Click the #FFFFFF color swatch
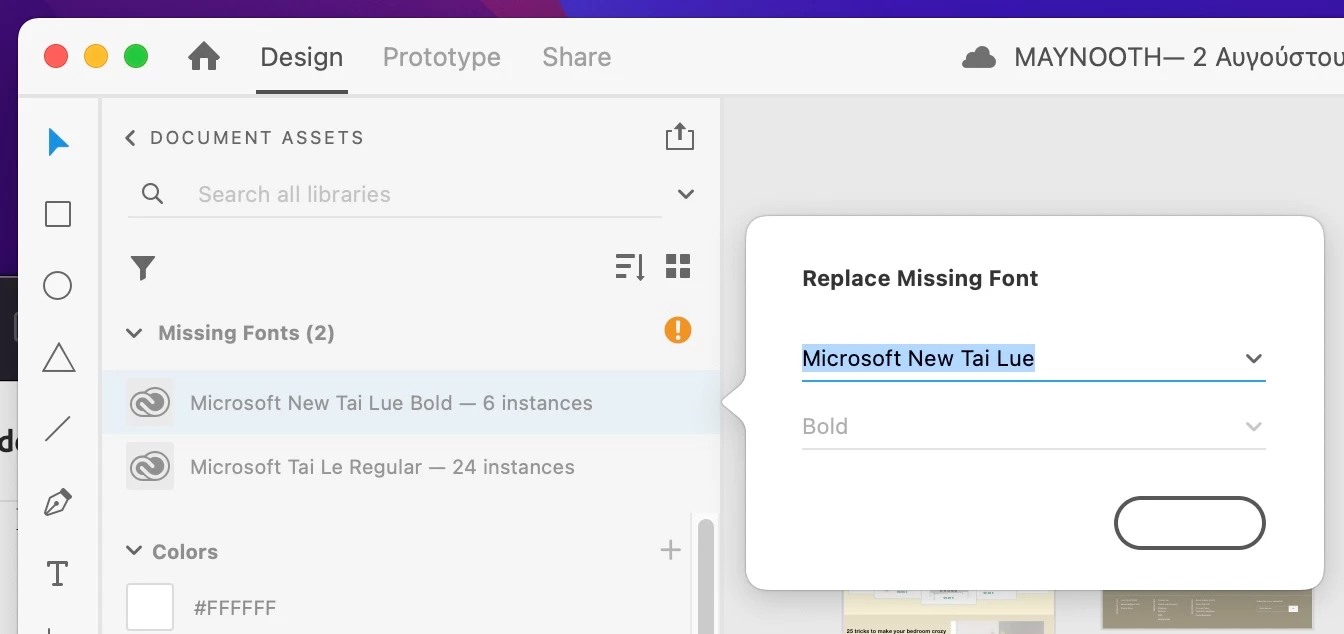Screen dimensions: 1344x634 [x=150, y=607]
